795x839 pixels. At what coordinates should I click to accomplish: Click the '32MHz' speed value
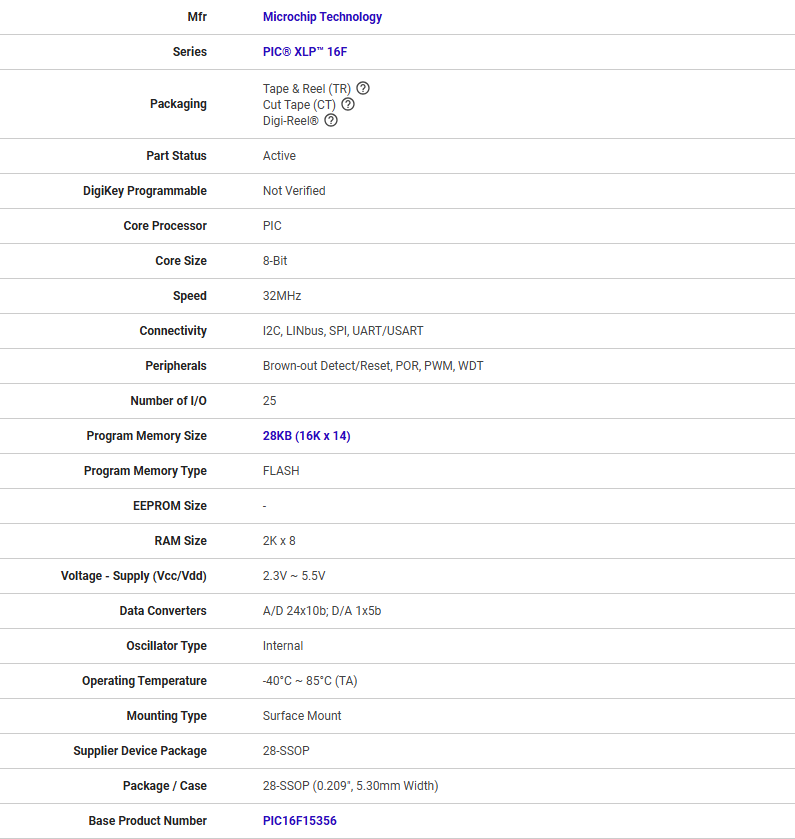click(x=282, y=295)
